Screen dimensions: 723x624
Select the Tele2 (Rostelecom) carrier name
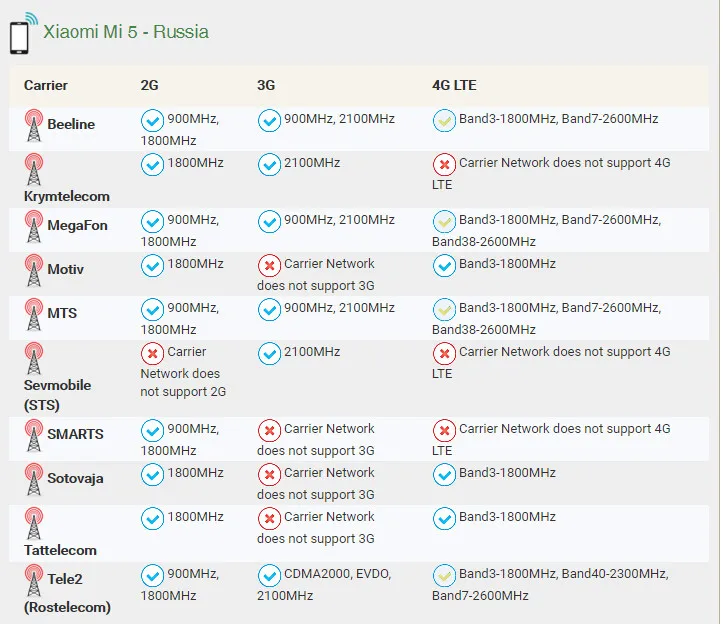point(67,593)
